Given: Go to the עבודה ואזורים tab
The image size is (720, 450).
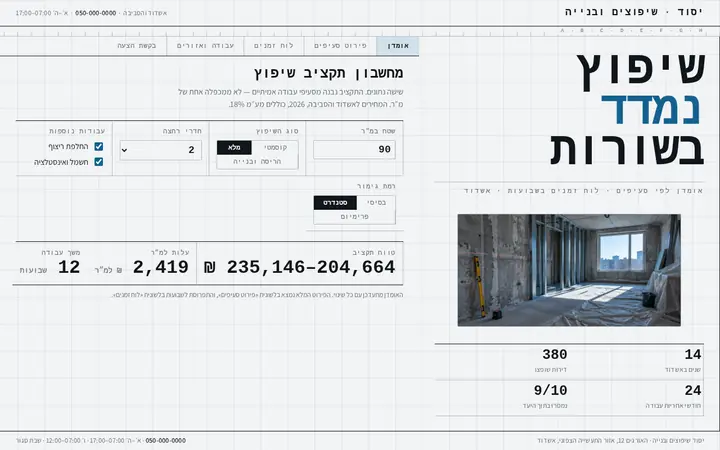Looking at the screenshot, I should click(205, 46).
